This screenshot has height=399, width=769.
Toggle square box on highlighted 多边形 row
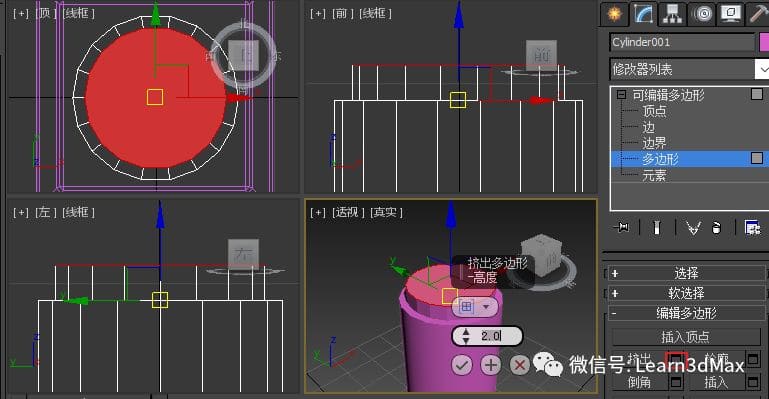point(757,158)
